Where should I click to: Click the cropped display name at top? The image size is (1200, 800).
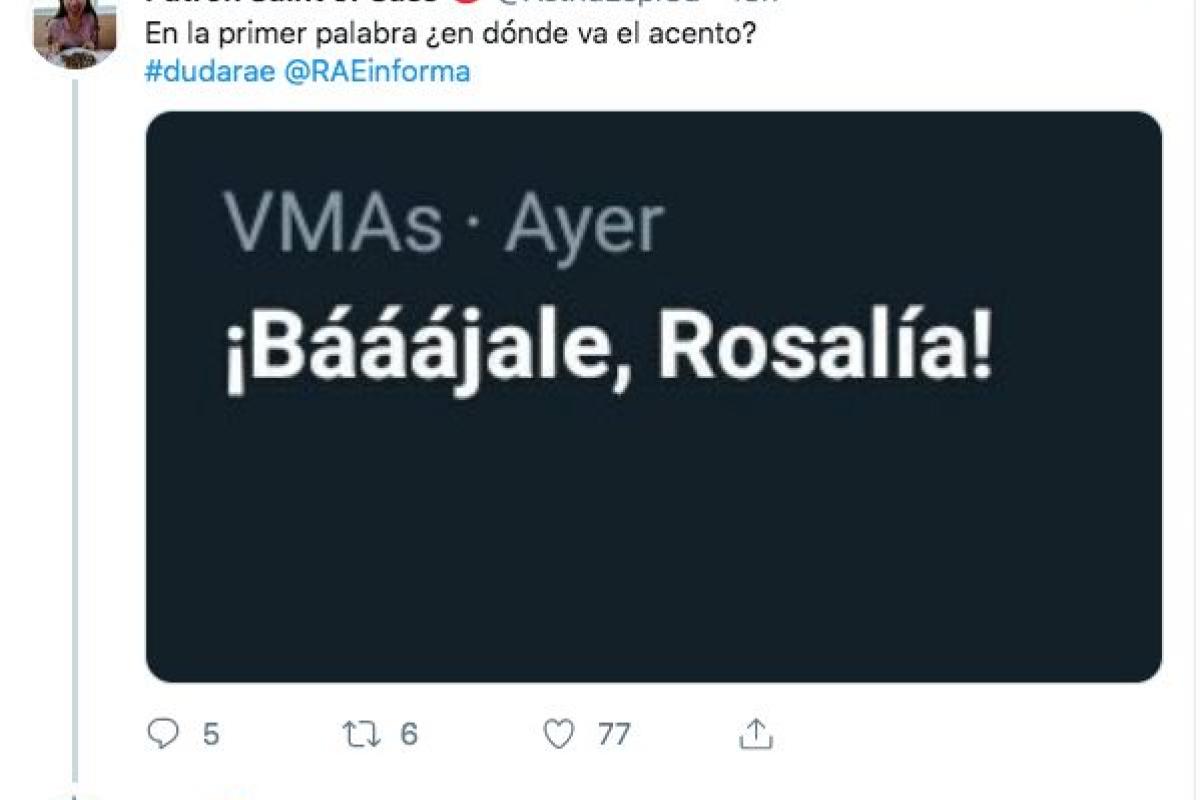[x=291, y=3]
